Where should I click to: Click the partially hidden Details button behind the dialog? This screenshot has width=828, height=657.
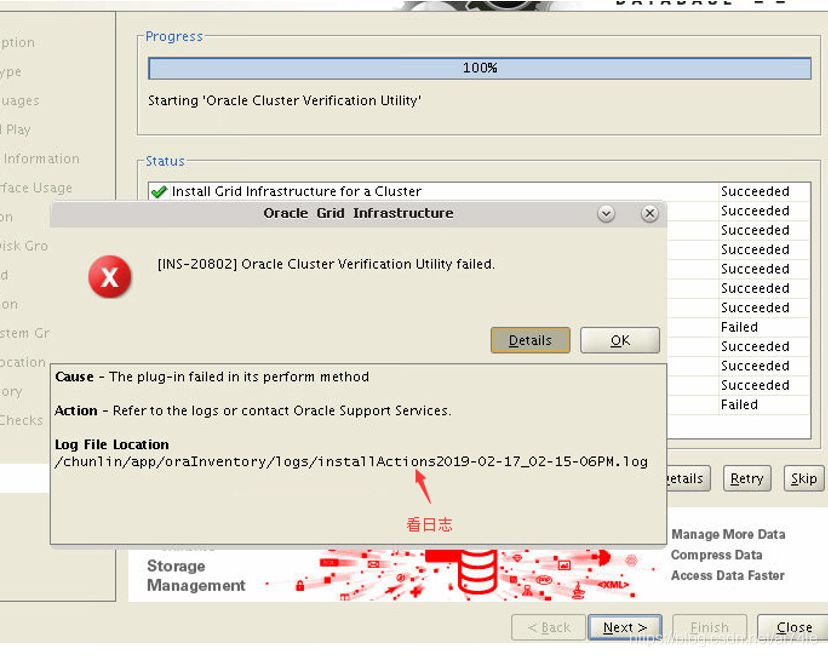coord(688,478)
